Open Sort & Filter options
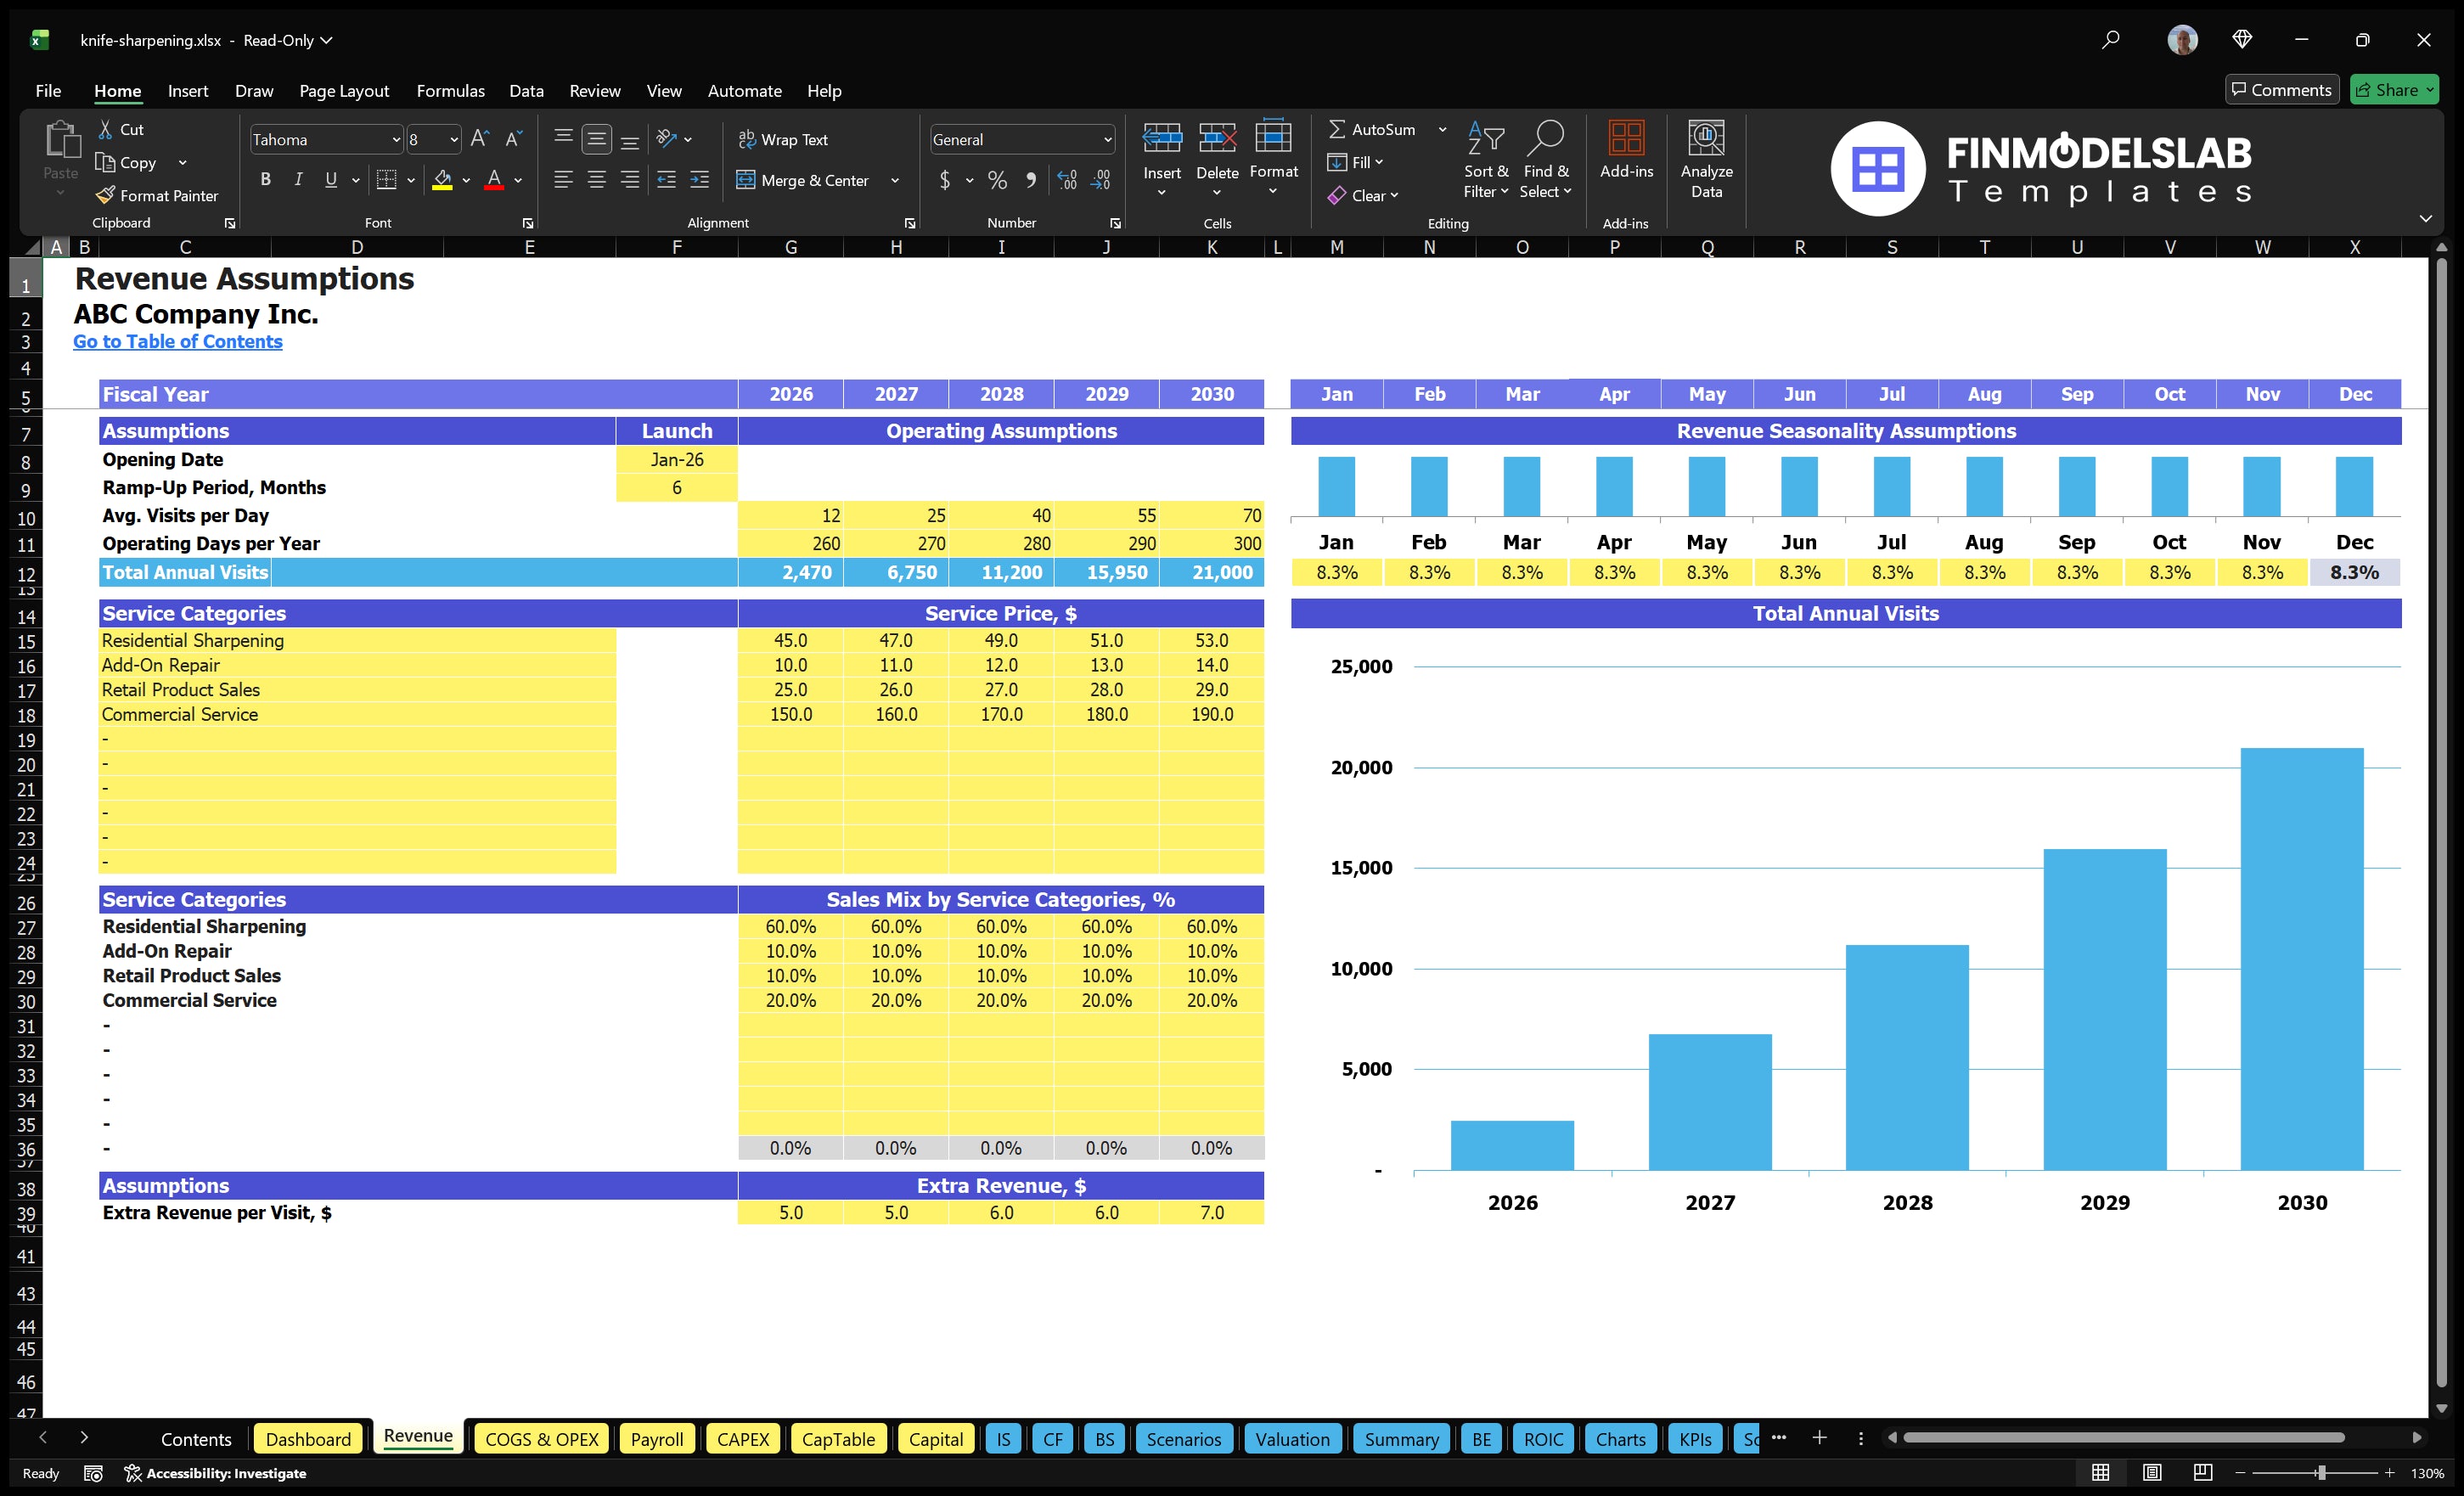The image size is (2464, 1496). [1485, 160]
